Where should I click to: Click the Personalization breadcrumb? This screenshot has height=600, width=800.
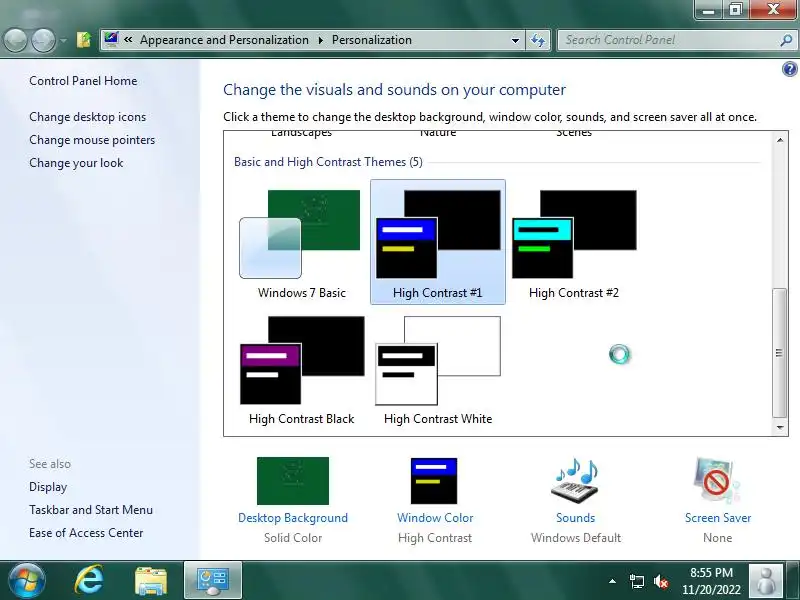point(371,40)
